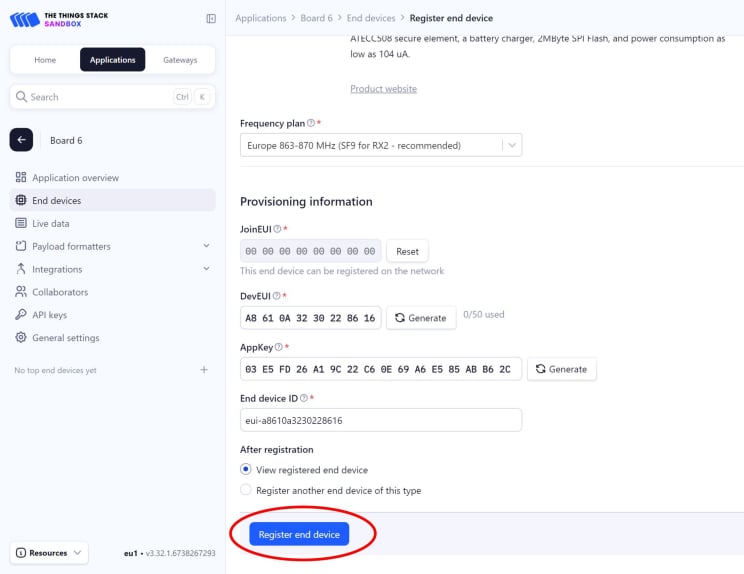Open Frequency plan help tooltip icon
Screen dimensions: 744x574
tap(311, 123)
